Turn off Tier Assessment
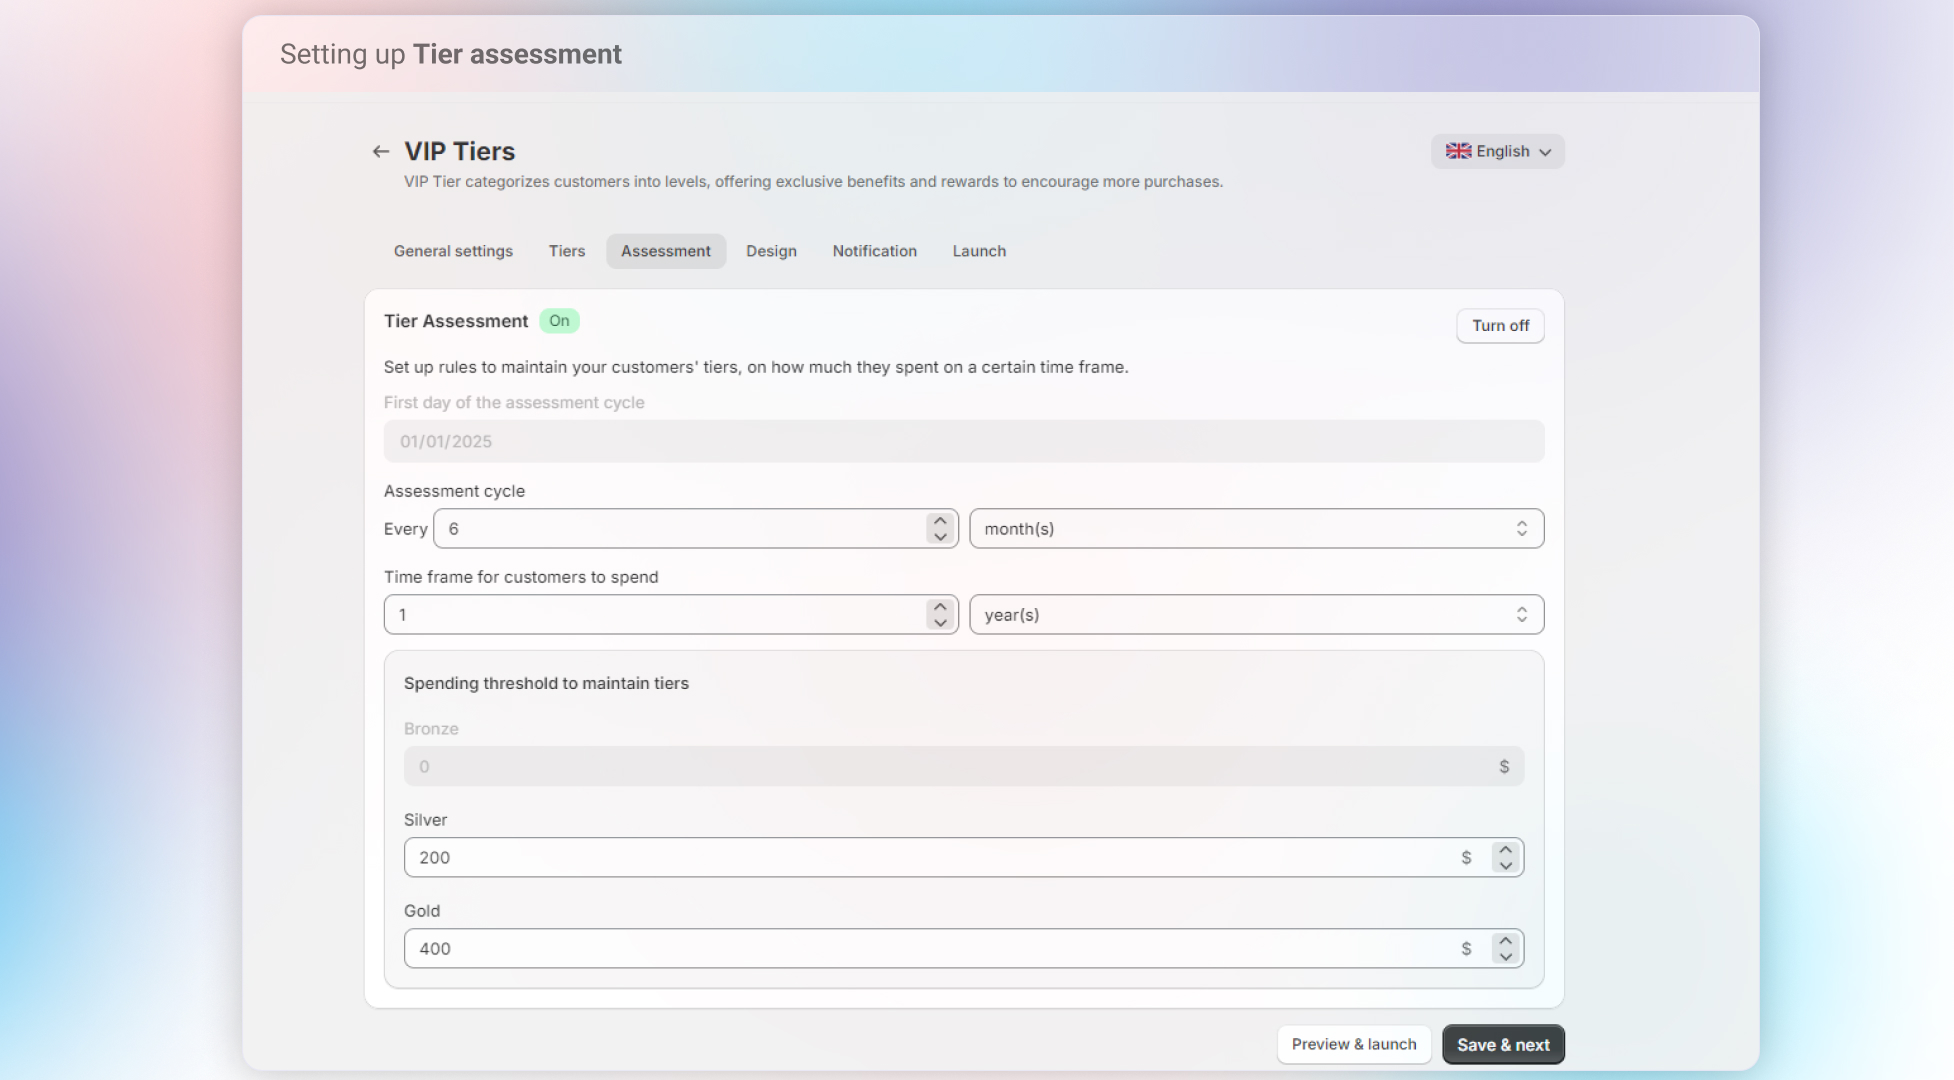This screenshot has height=1080, width=1954. click(1499, 326)
